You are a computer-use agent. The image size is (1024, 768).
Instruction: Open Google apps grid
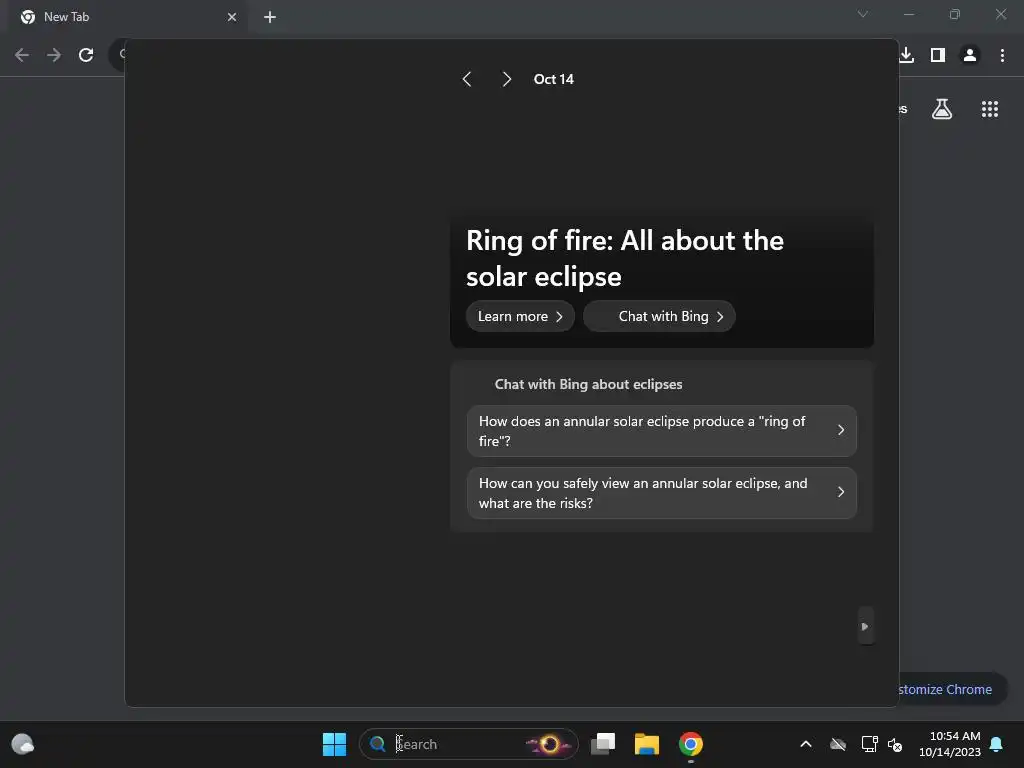pos(990,109)
